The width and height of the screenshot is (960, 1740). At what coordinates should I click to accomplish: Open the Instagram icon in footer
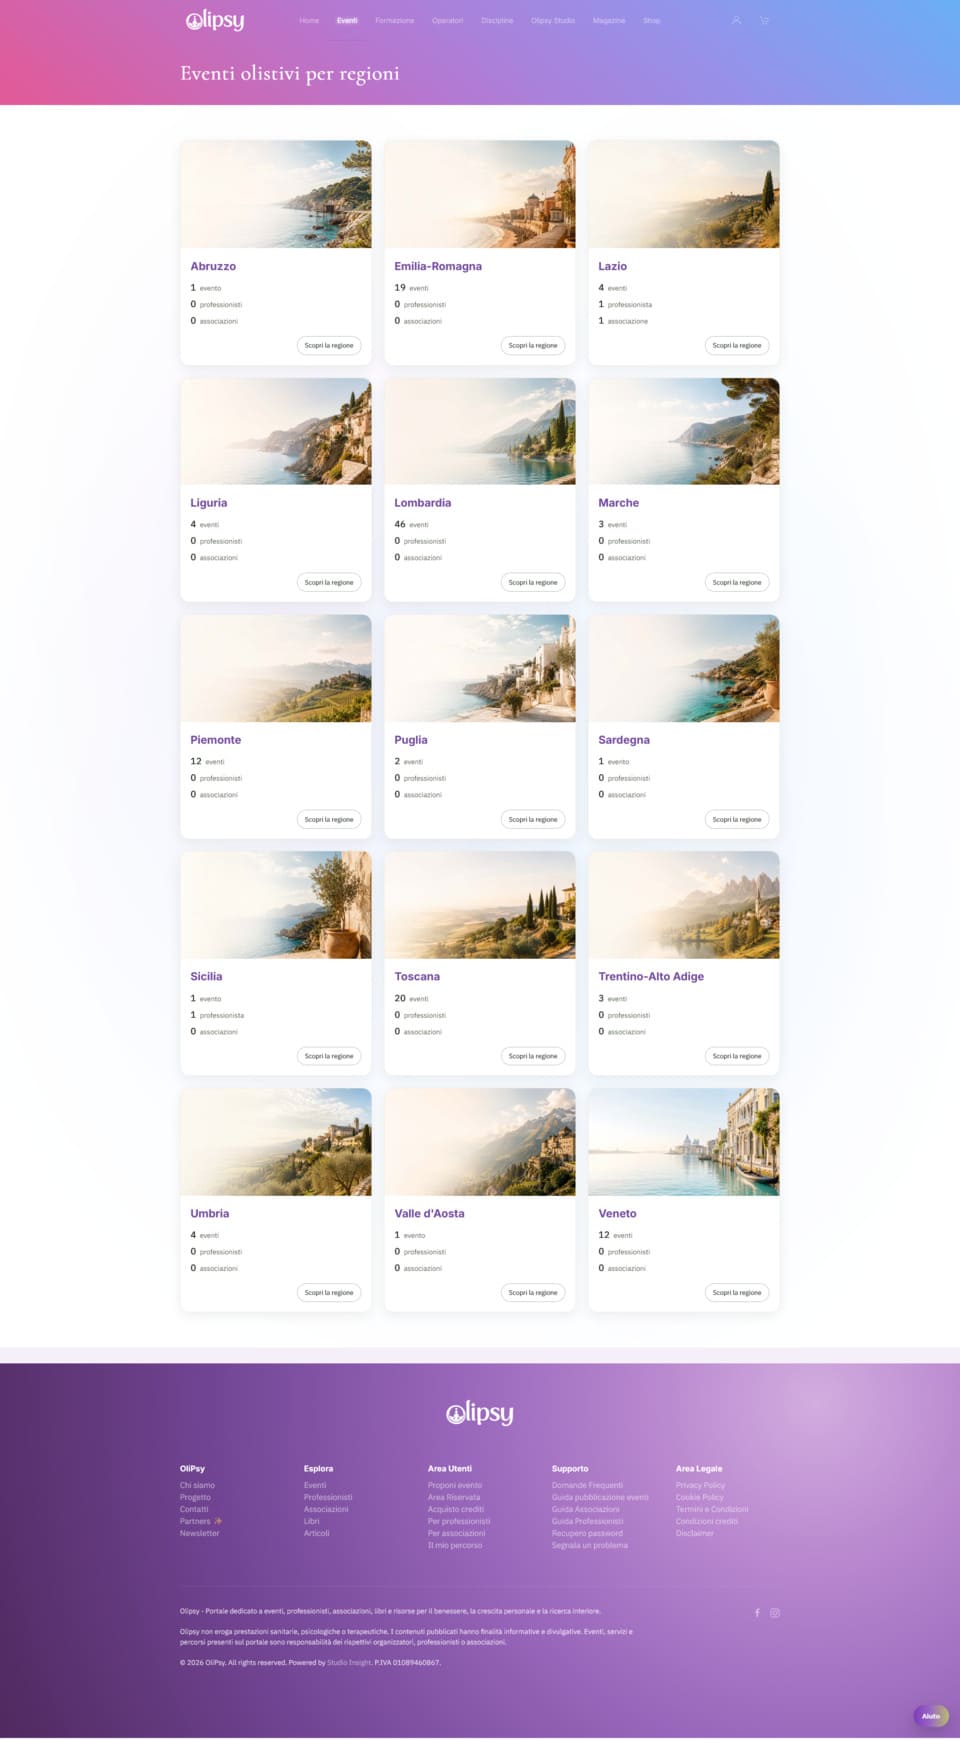(774, 1612)
